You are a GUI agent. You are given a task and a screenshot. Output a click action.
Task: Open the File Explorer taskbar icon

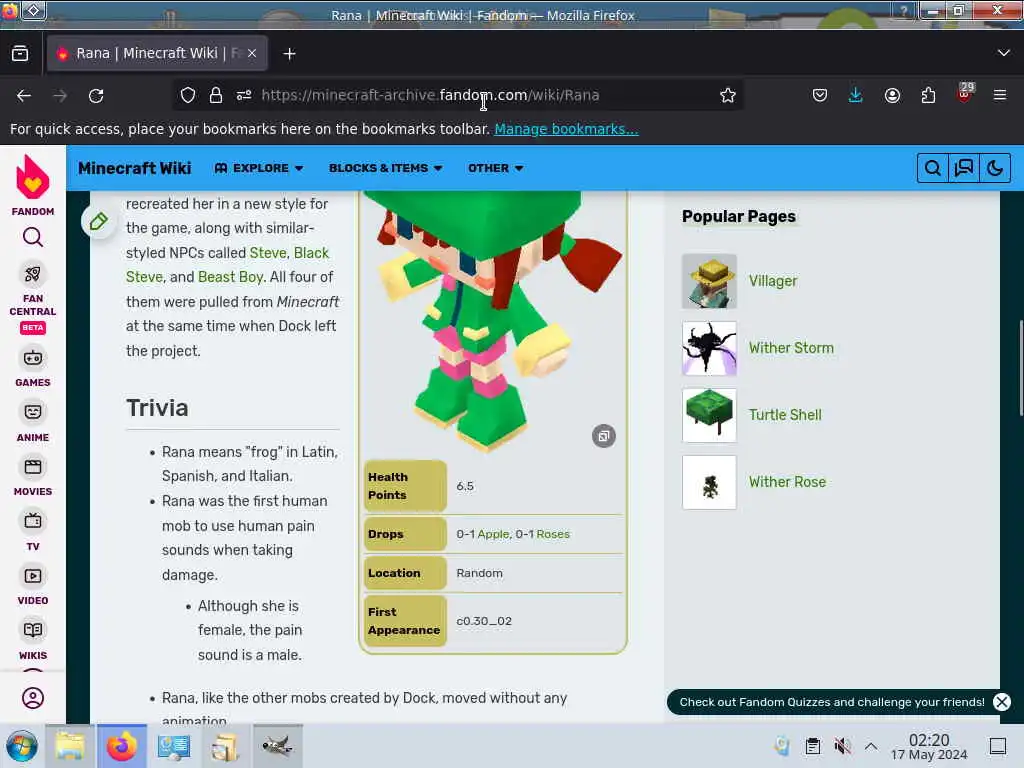(70, 746)
